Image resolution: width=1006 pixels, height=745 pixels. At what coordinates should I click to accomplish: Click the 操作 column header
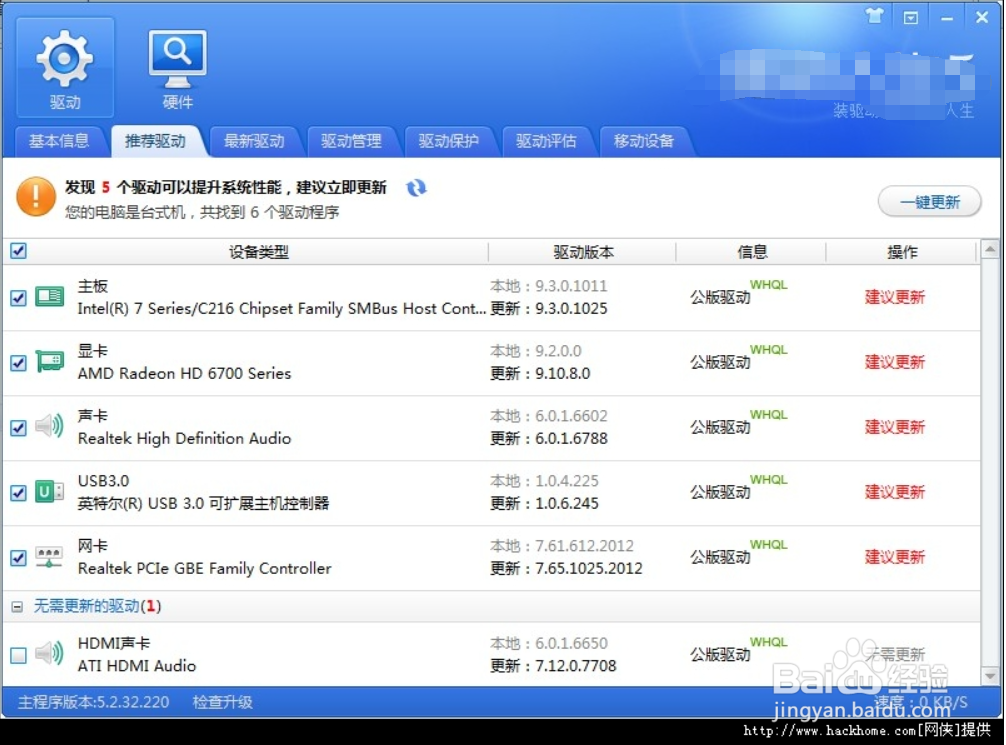(902, 252)
